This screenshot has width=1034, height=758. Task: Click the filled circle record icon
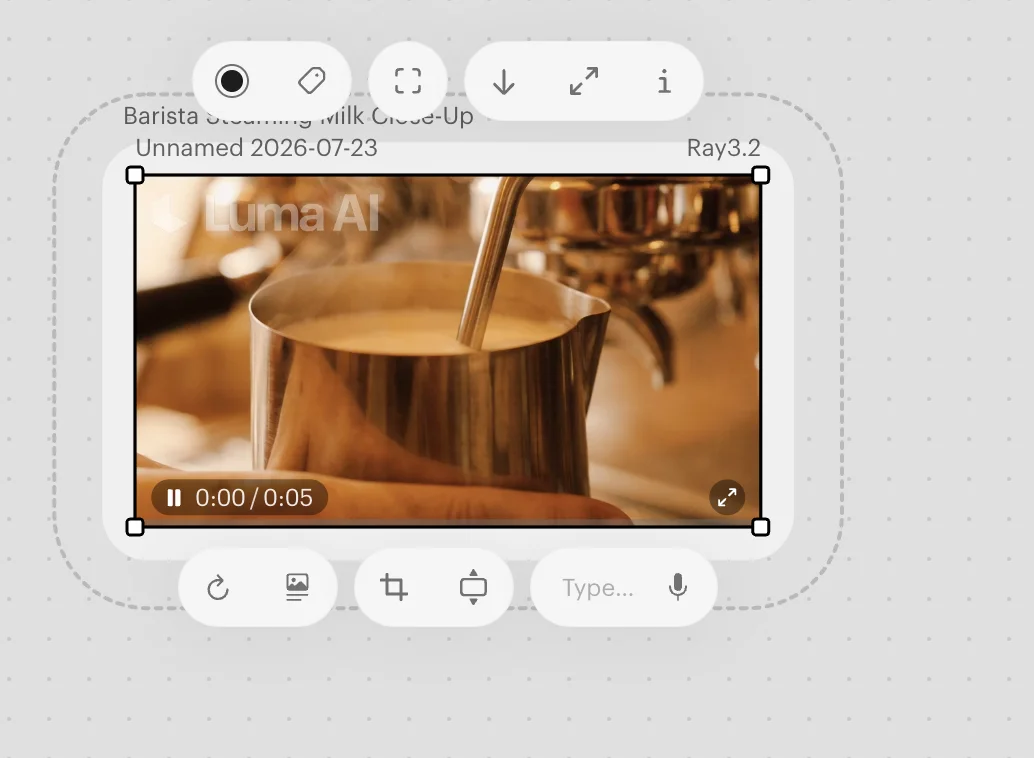click(x=231, y=81)
